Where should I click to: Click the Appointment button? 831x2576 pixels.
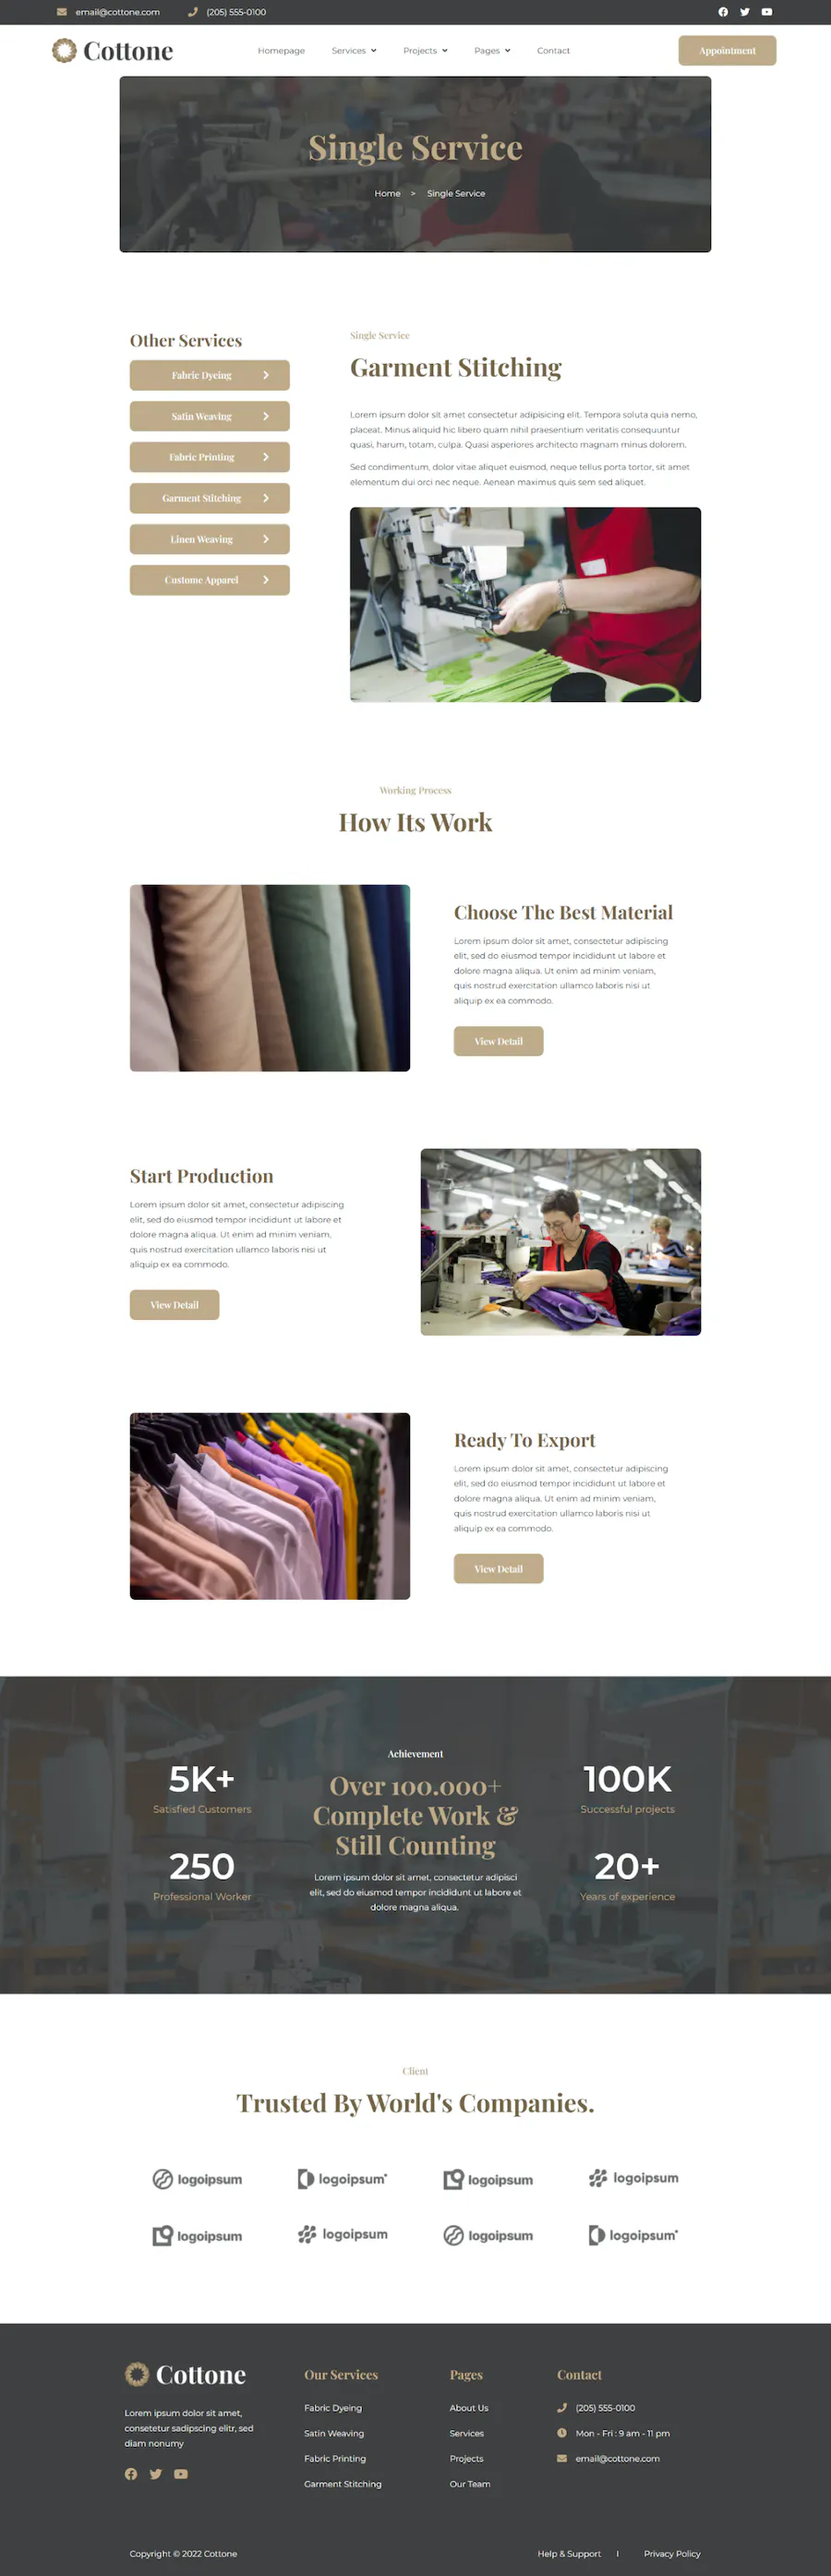[x=727, y=51]
